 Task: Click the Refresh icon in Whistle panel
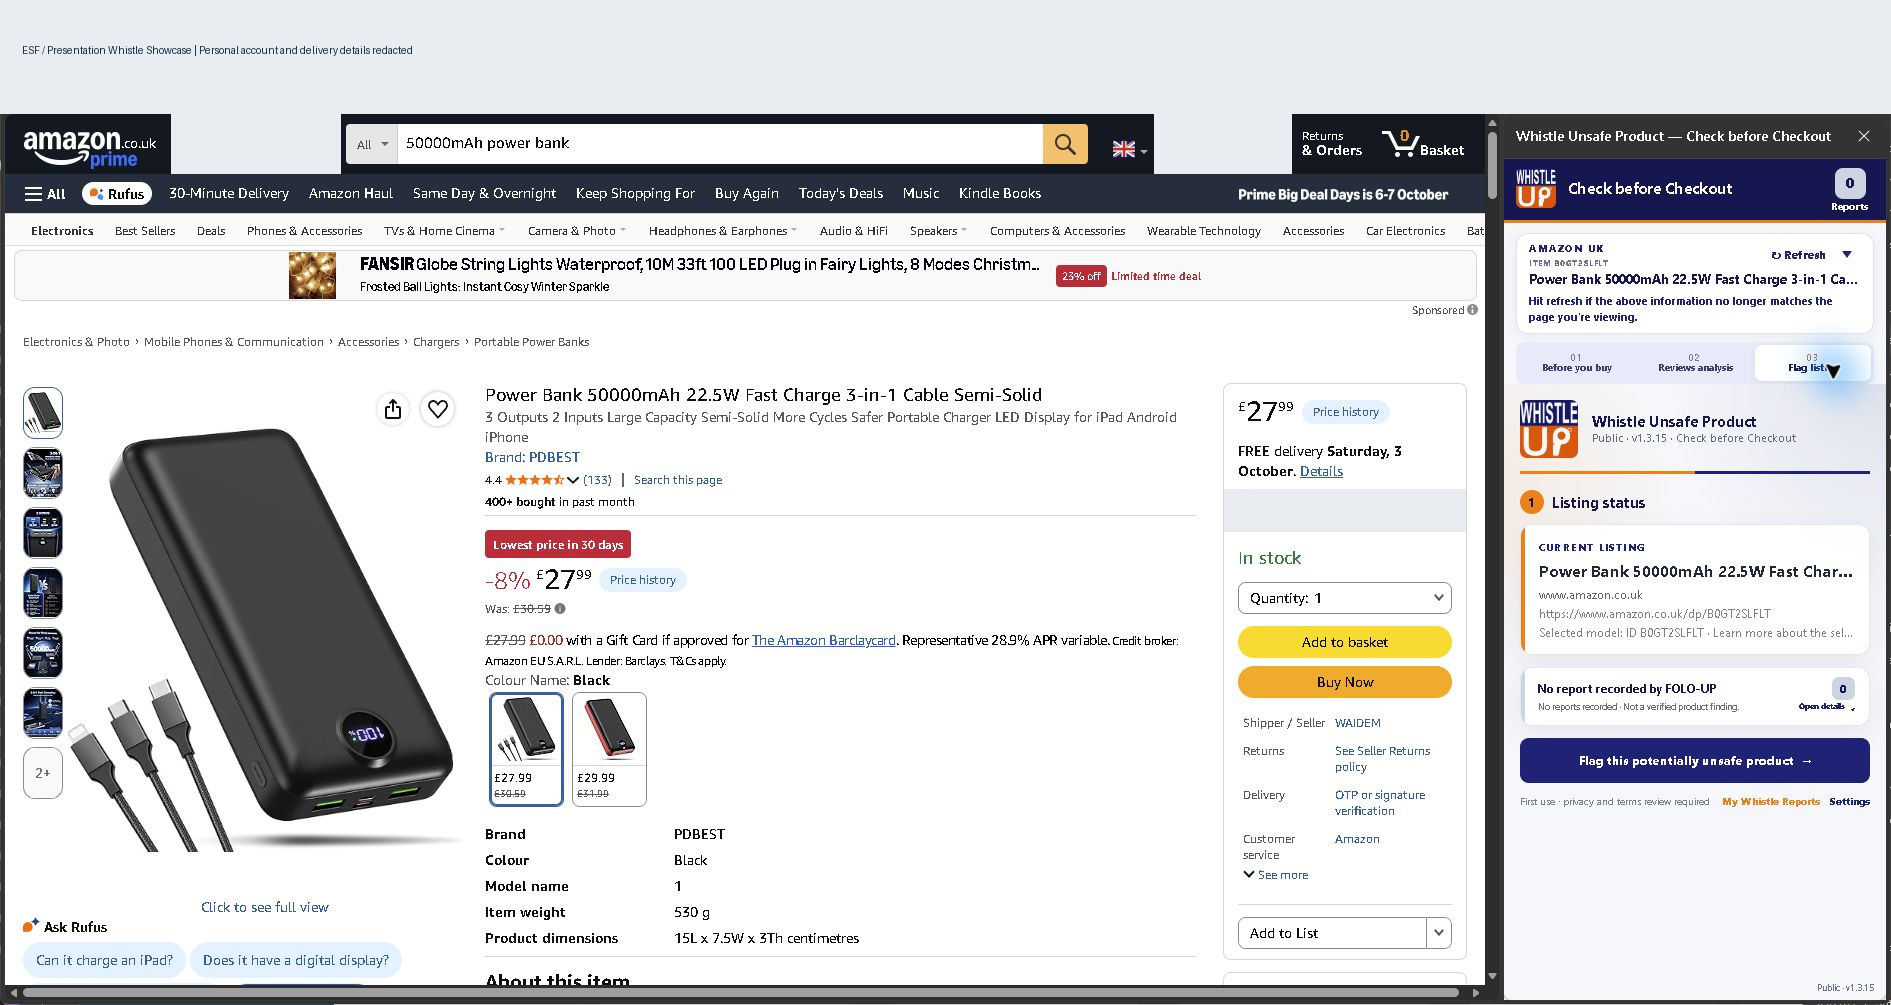pos(1798,255)
